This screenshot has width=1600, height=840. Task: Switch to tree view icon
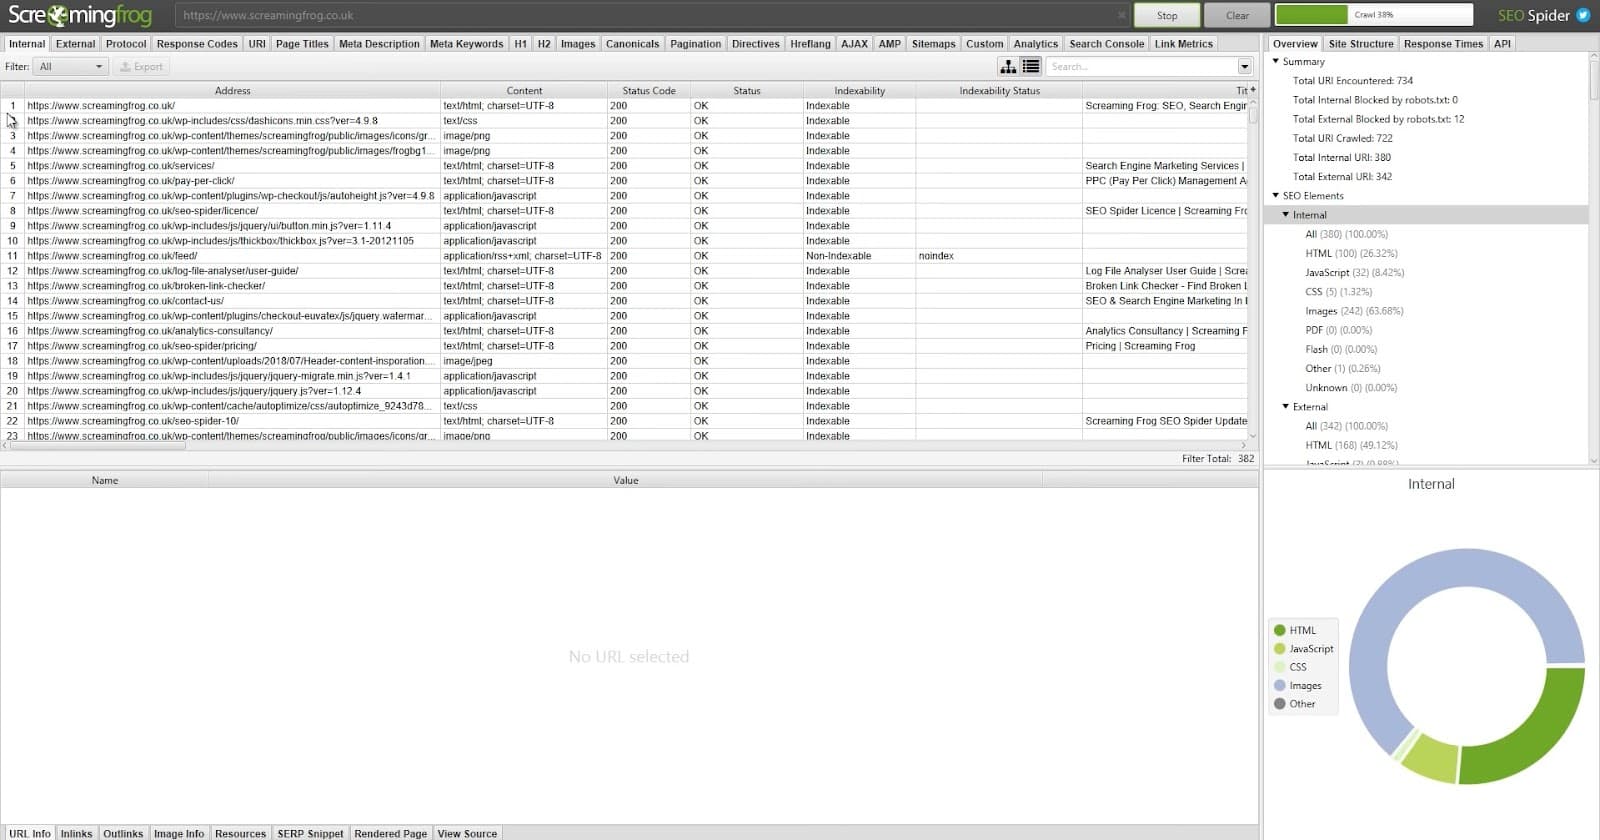[x=1008, y=66]
